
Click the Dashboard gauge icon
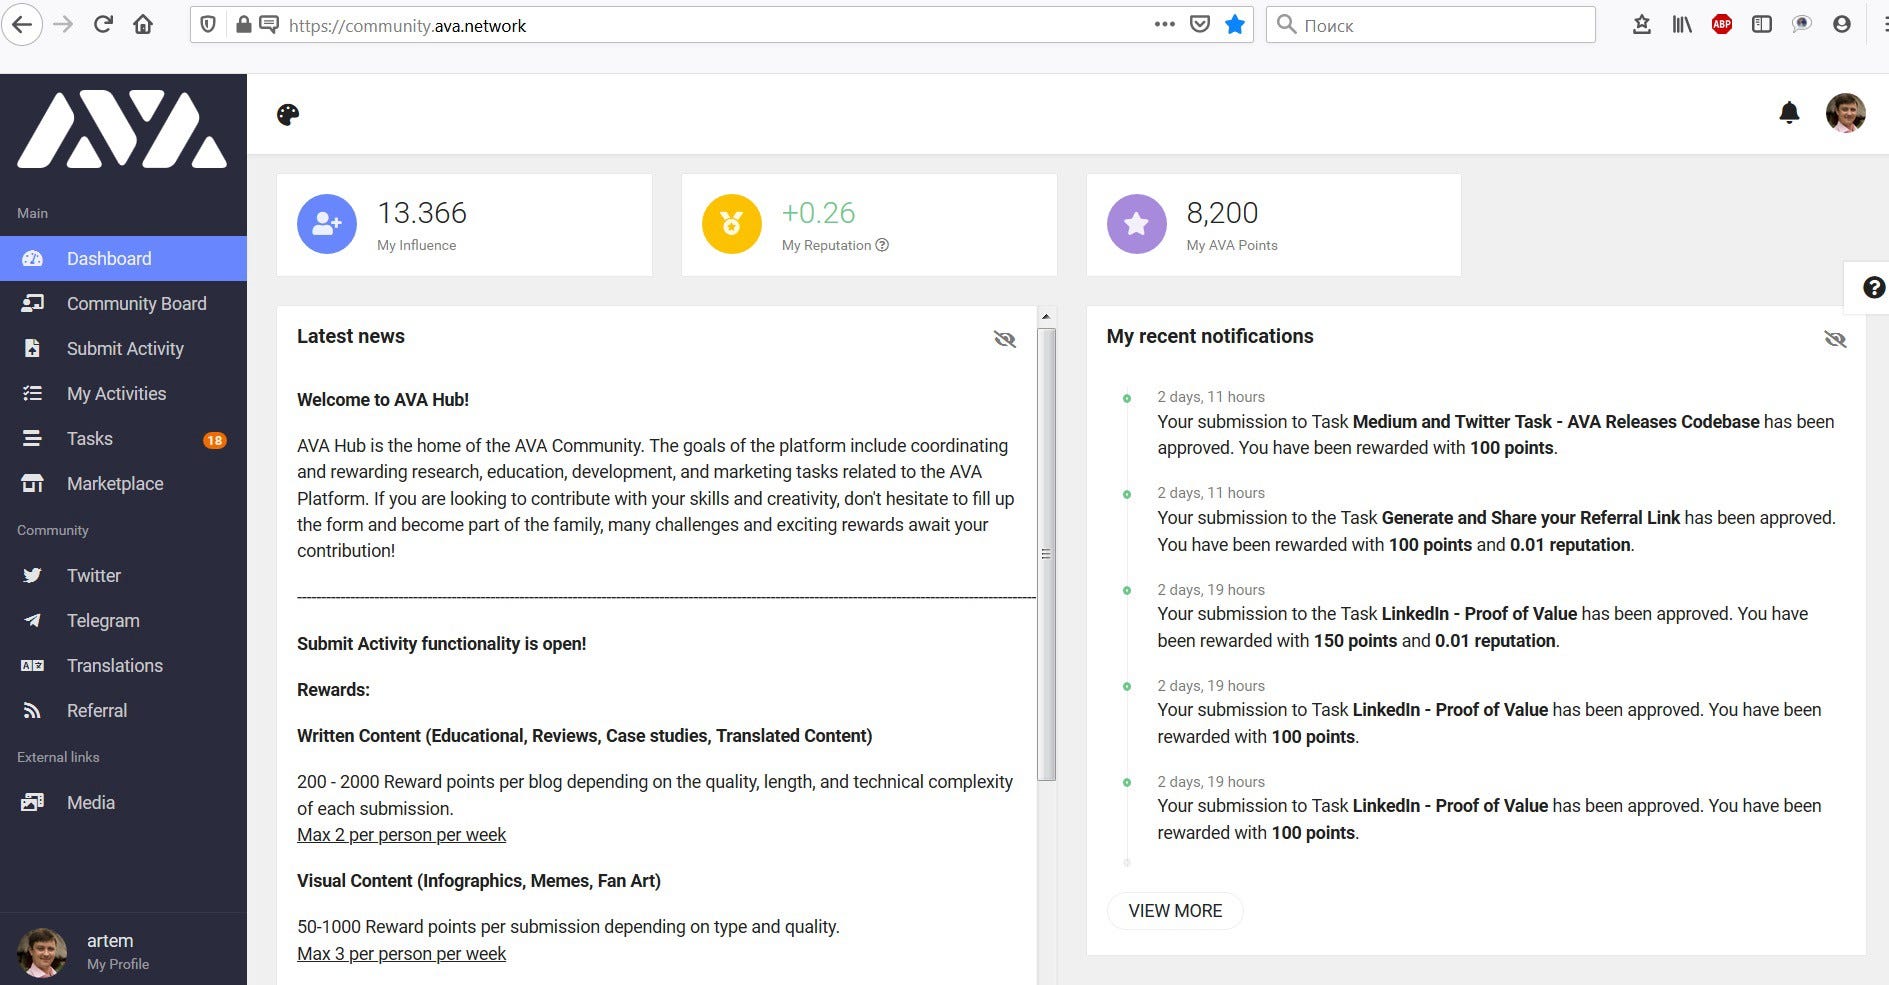click(32, 258)
